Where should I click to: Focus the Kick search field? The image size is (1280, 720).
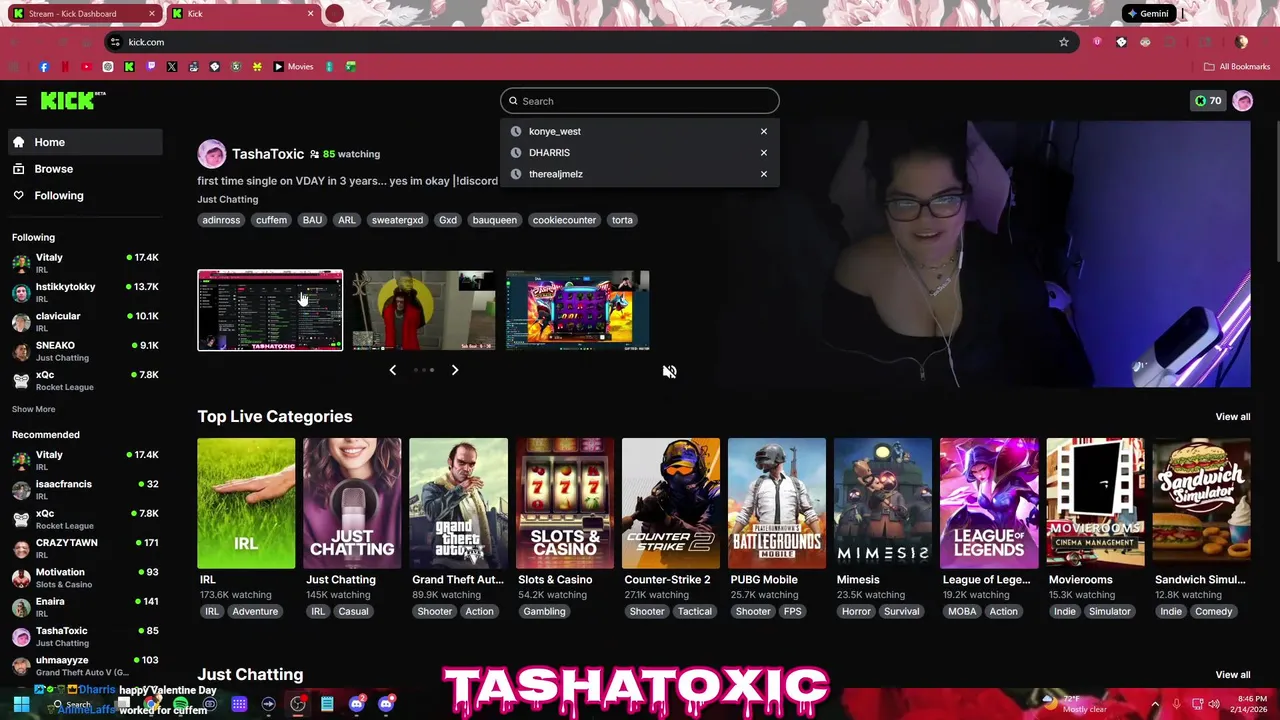[640, 101]
